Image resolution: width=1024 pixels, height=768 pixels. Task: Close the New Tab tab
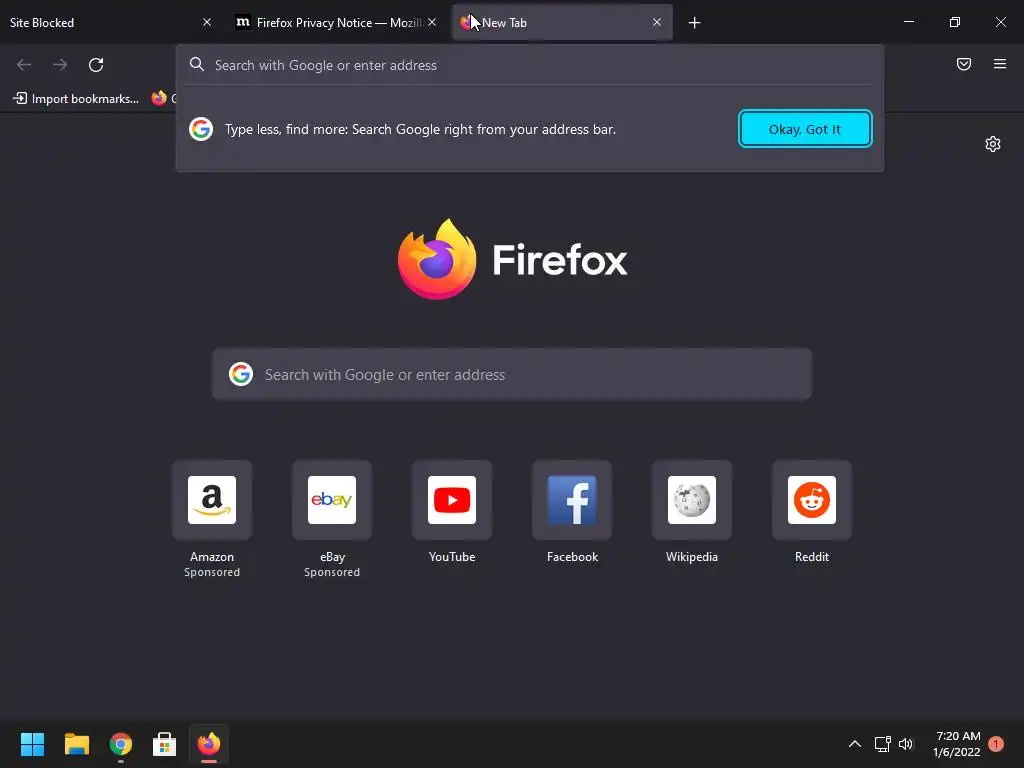[657, 22]
